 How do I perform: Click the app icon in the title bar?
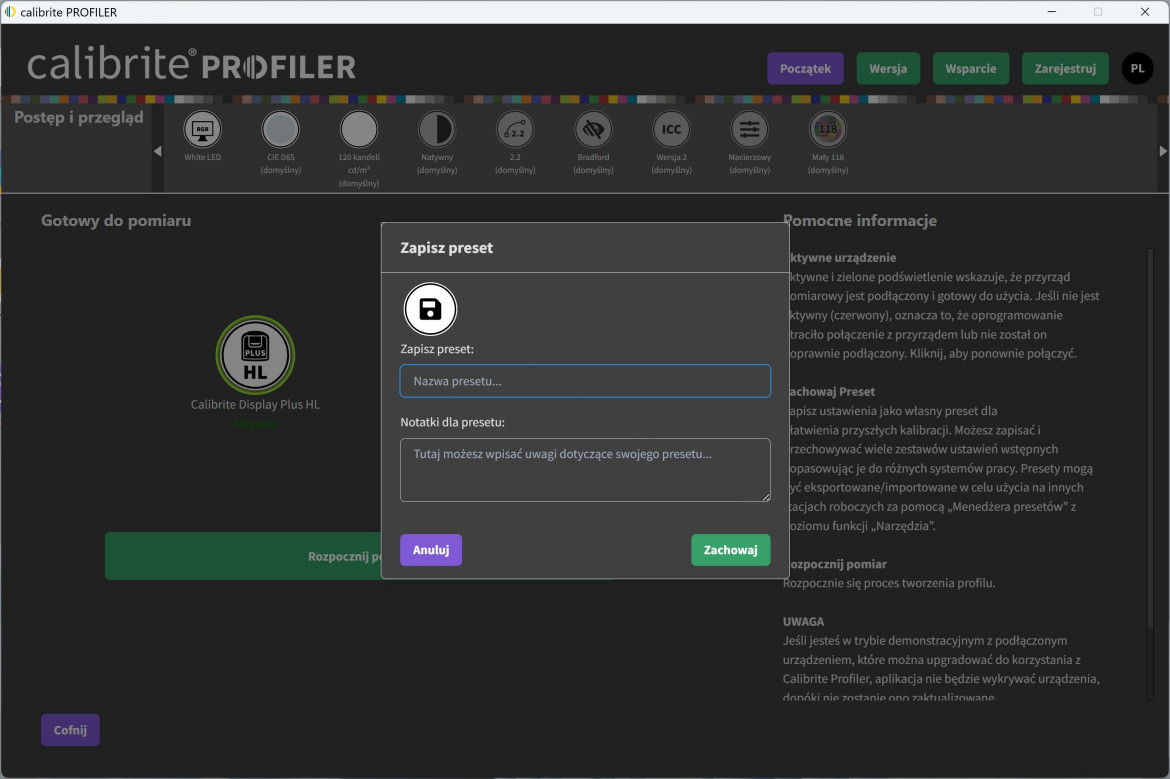point(10,12)
